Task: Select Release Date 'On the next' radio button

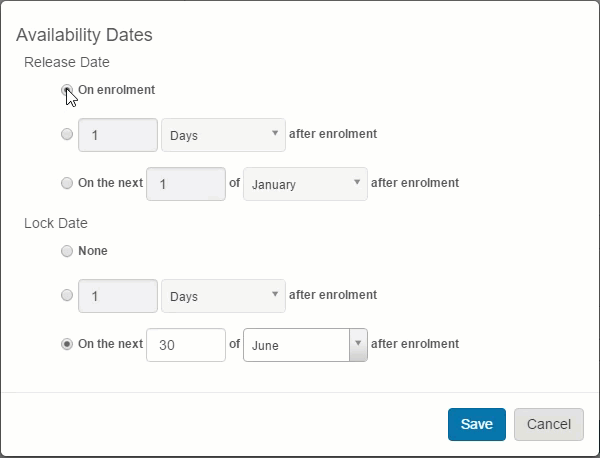Action: [x=67, y=183]
